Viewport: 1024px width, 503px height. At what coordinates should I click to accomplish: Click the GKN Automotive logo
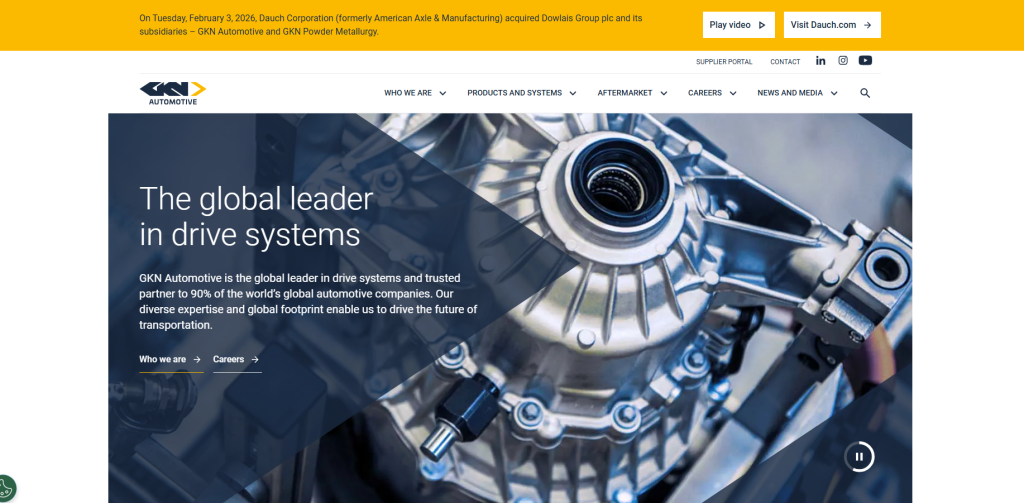[173, 93]
